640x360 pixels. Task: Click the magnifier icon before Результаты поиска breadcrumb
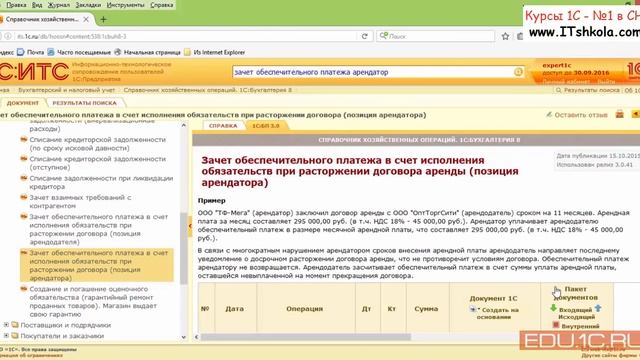click(558, 90)
